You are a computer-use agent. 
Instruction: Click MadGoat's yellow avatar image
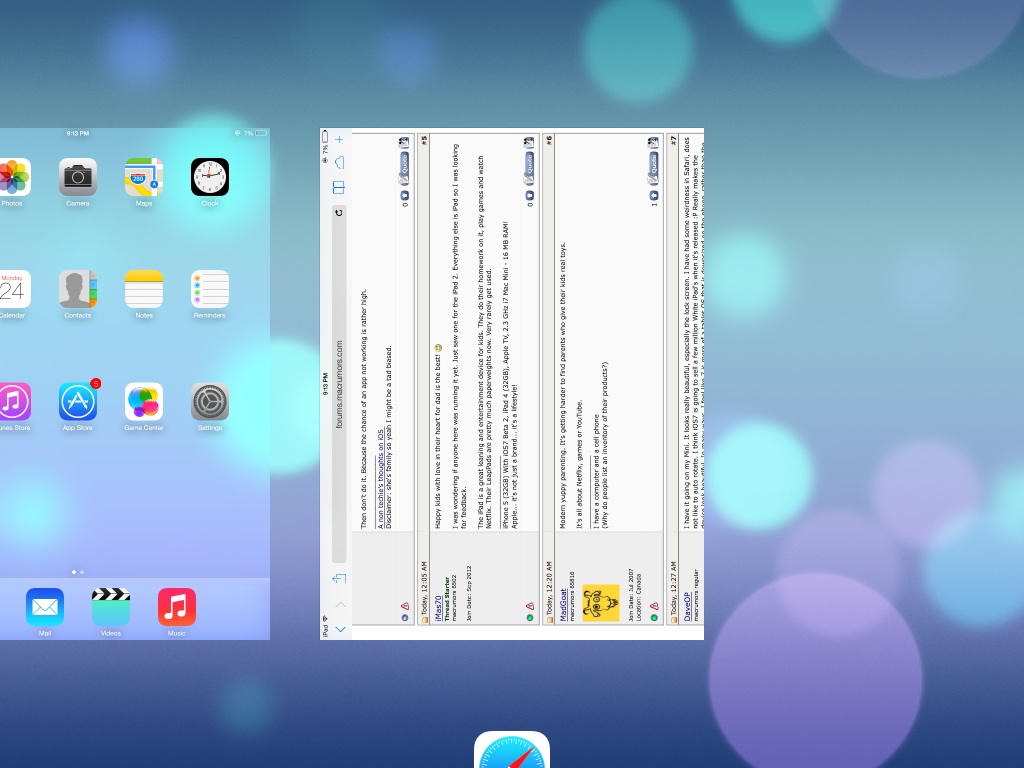coord(600,603)
